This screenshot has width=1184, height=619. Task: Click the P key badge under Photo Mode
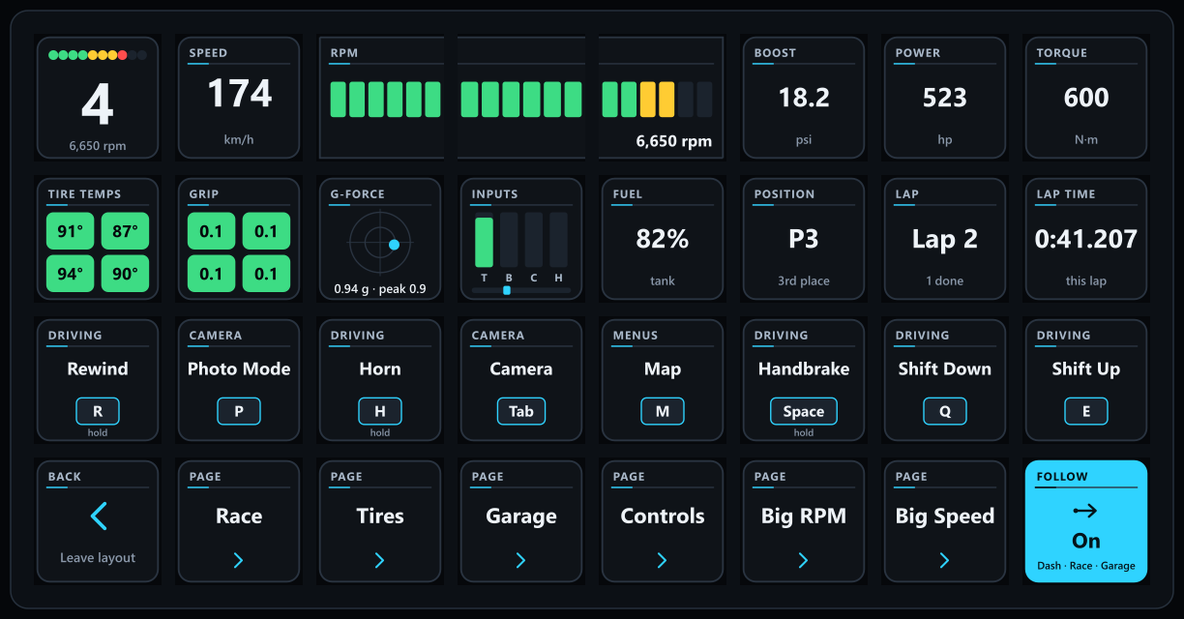239,411
